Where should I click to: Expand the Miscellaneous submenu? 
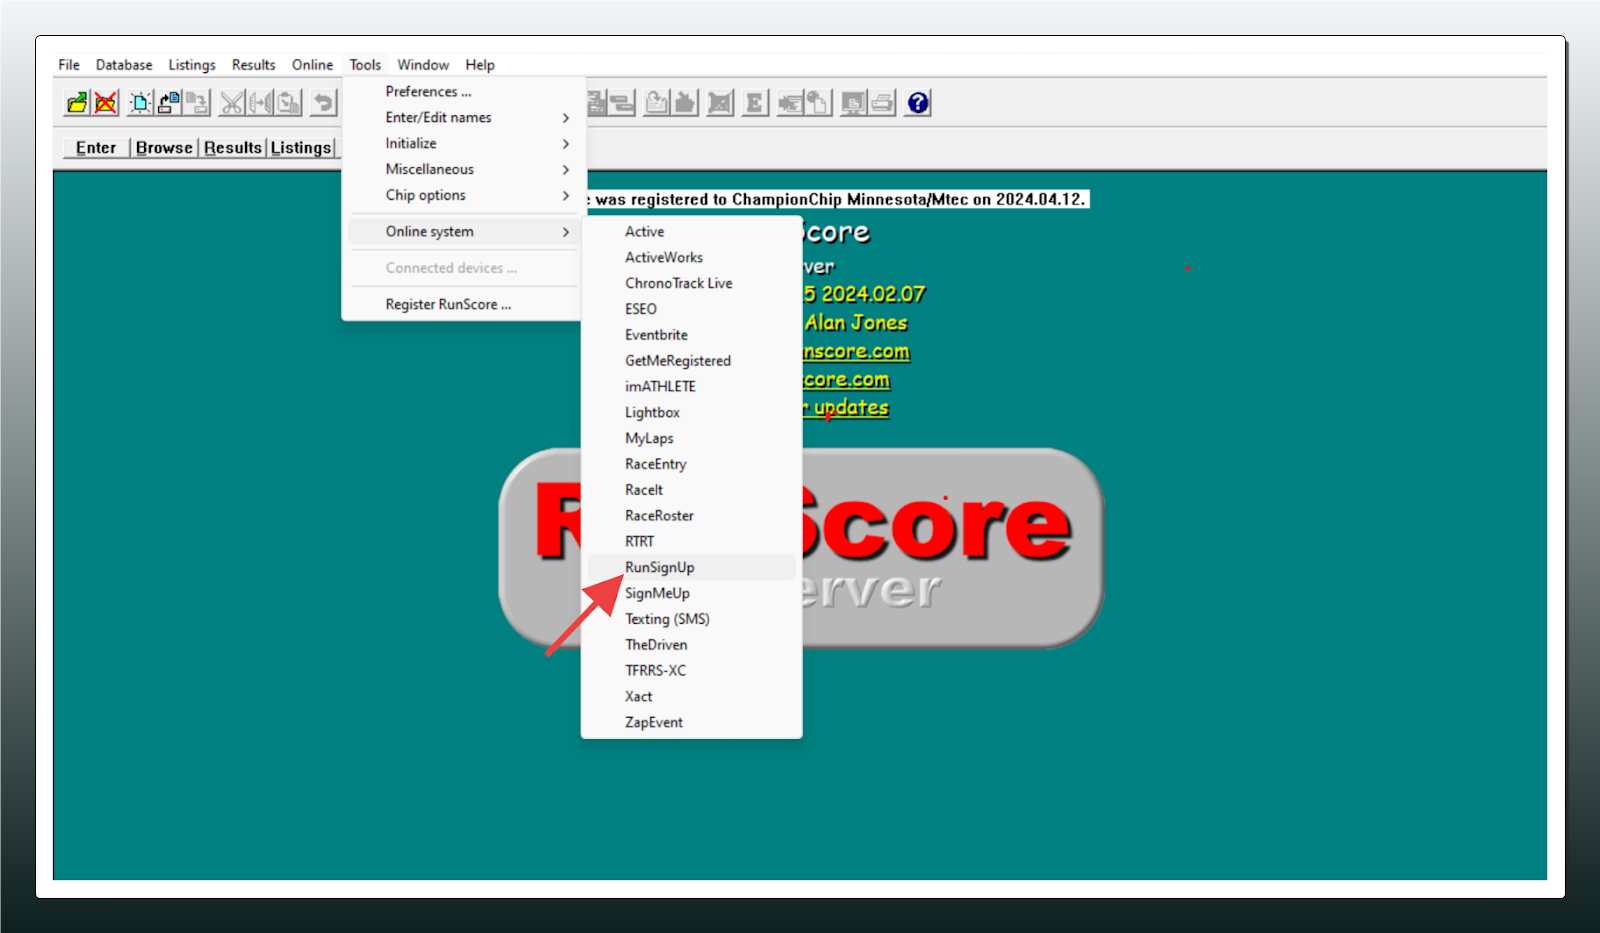coord(464,170)
